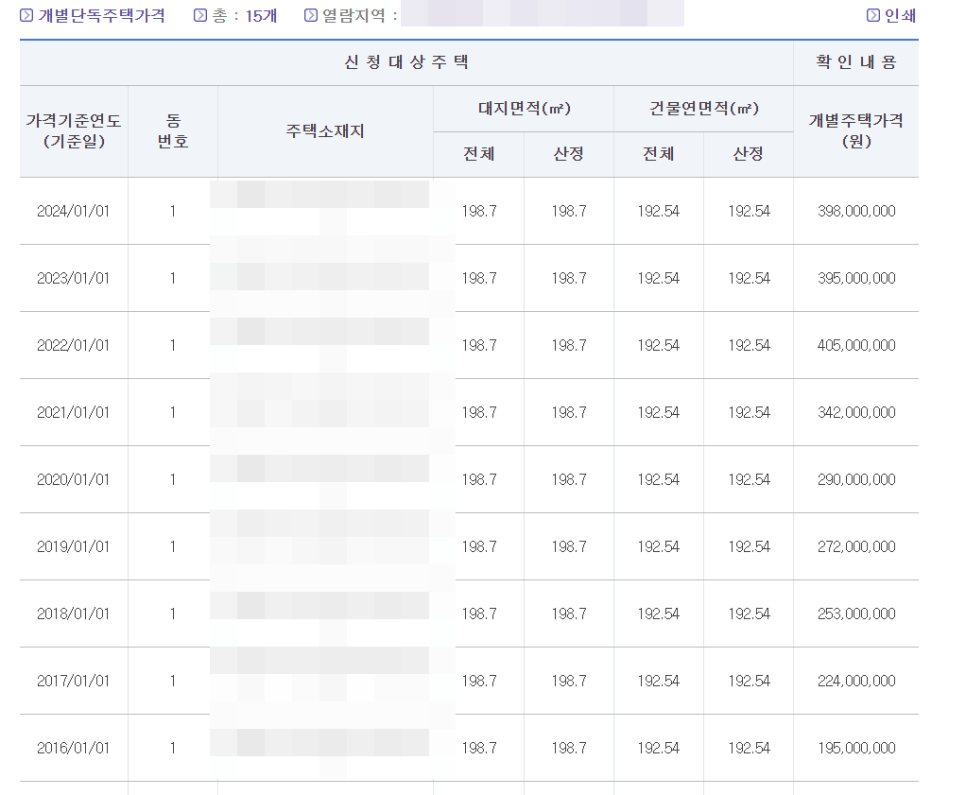The height and width of the screenshot is (795, 966).
Task: Click the 398,000,000 price value cell
Action: [855, 211]
